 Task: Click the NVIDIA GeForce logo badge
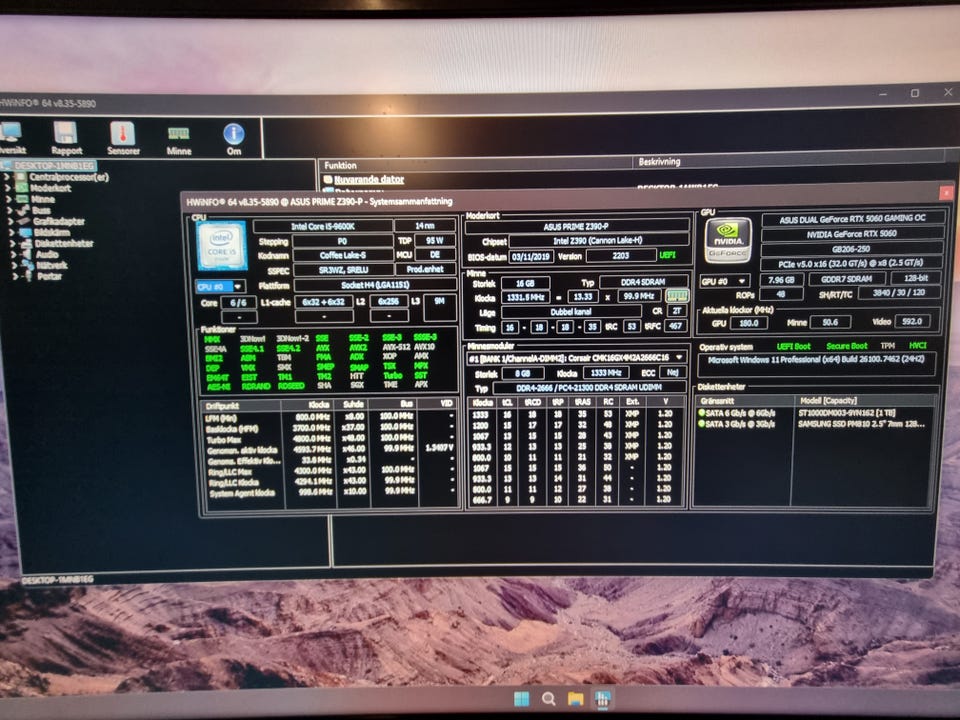(727, 241)
